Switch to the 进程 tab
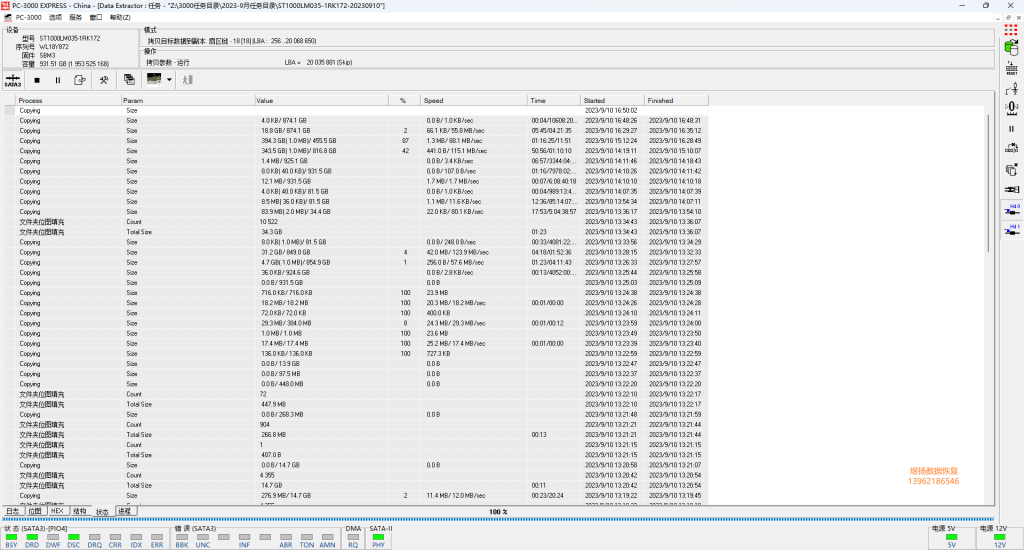 point(125,511)
